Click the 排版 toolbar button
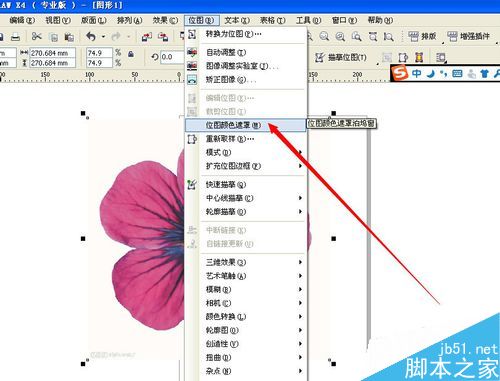Viewport: 500px width, 381px height. pos(422,36)
